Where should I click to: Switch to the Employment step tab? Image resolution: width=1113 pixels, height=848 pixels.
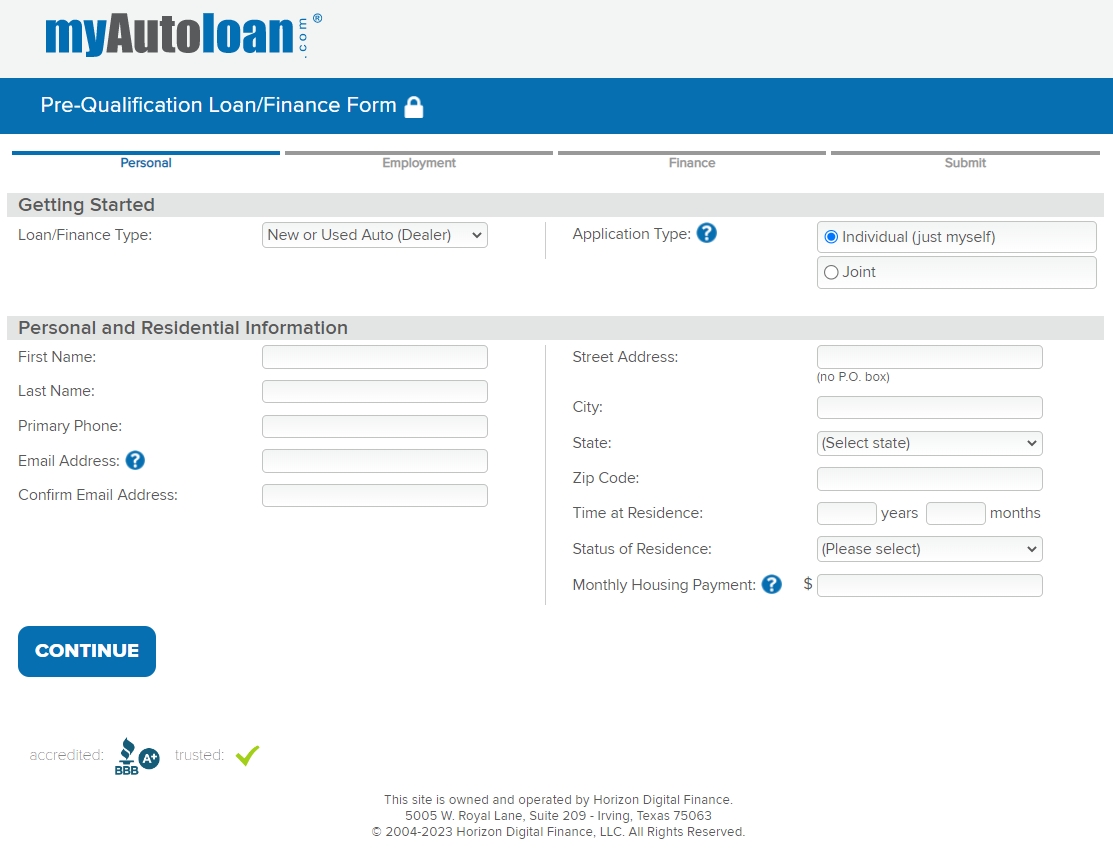pos(419,161)
